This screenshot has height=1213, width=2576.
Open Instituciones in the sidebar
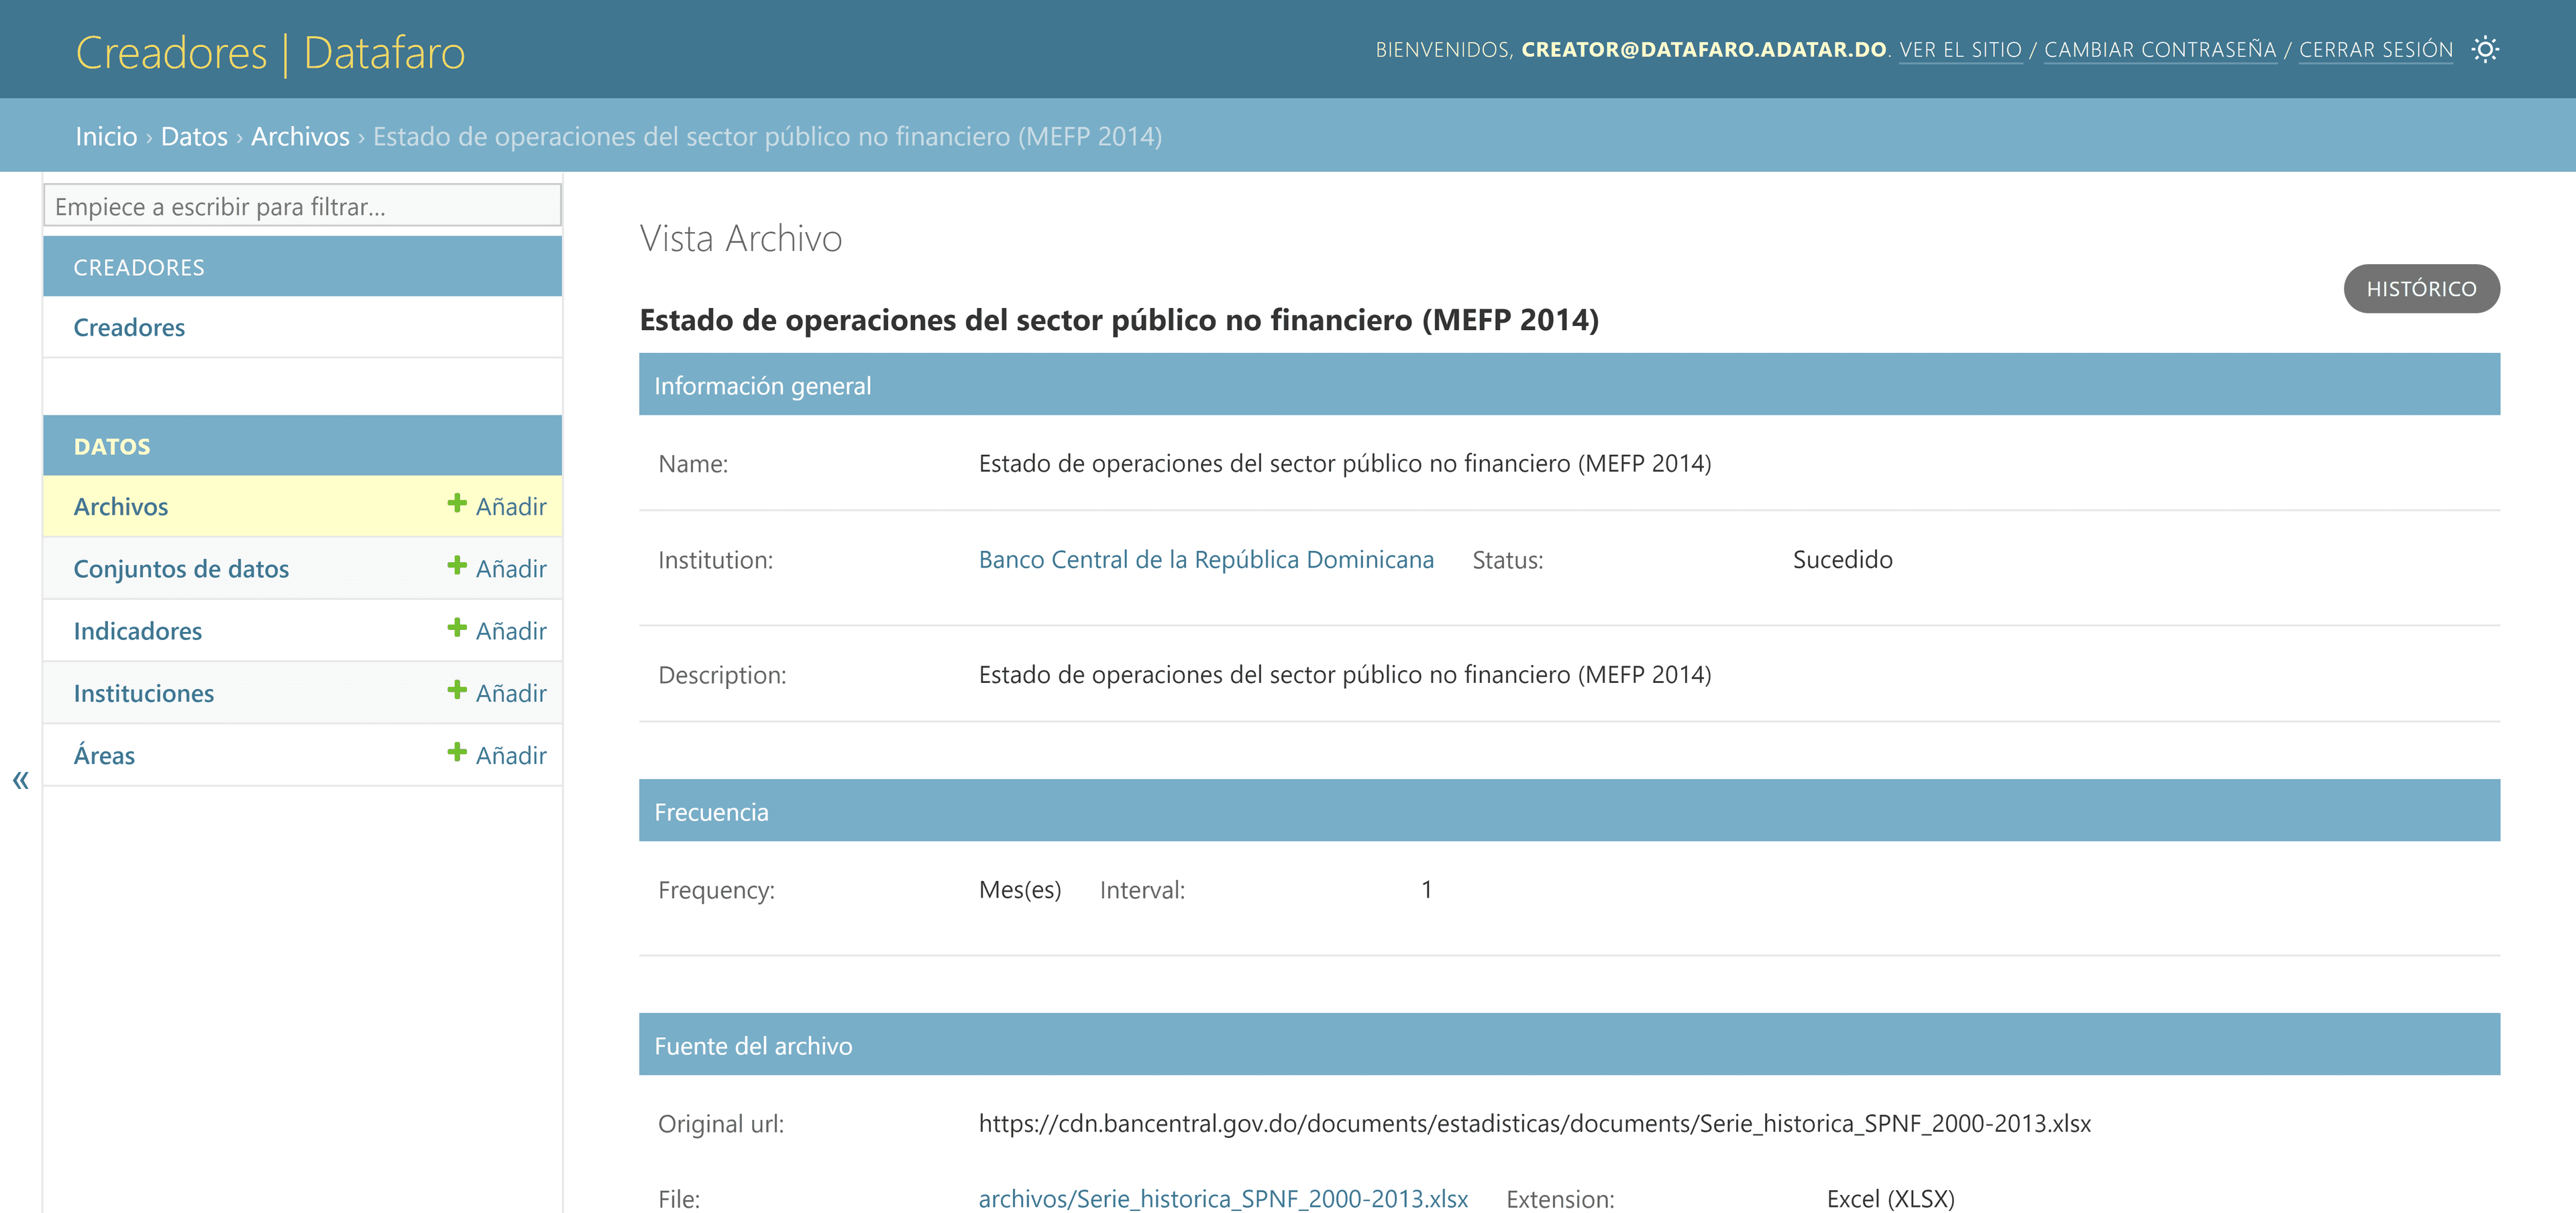[144, 692]
